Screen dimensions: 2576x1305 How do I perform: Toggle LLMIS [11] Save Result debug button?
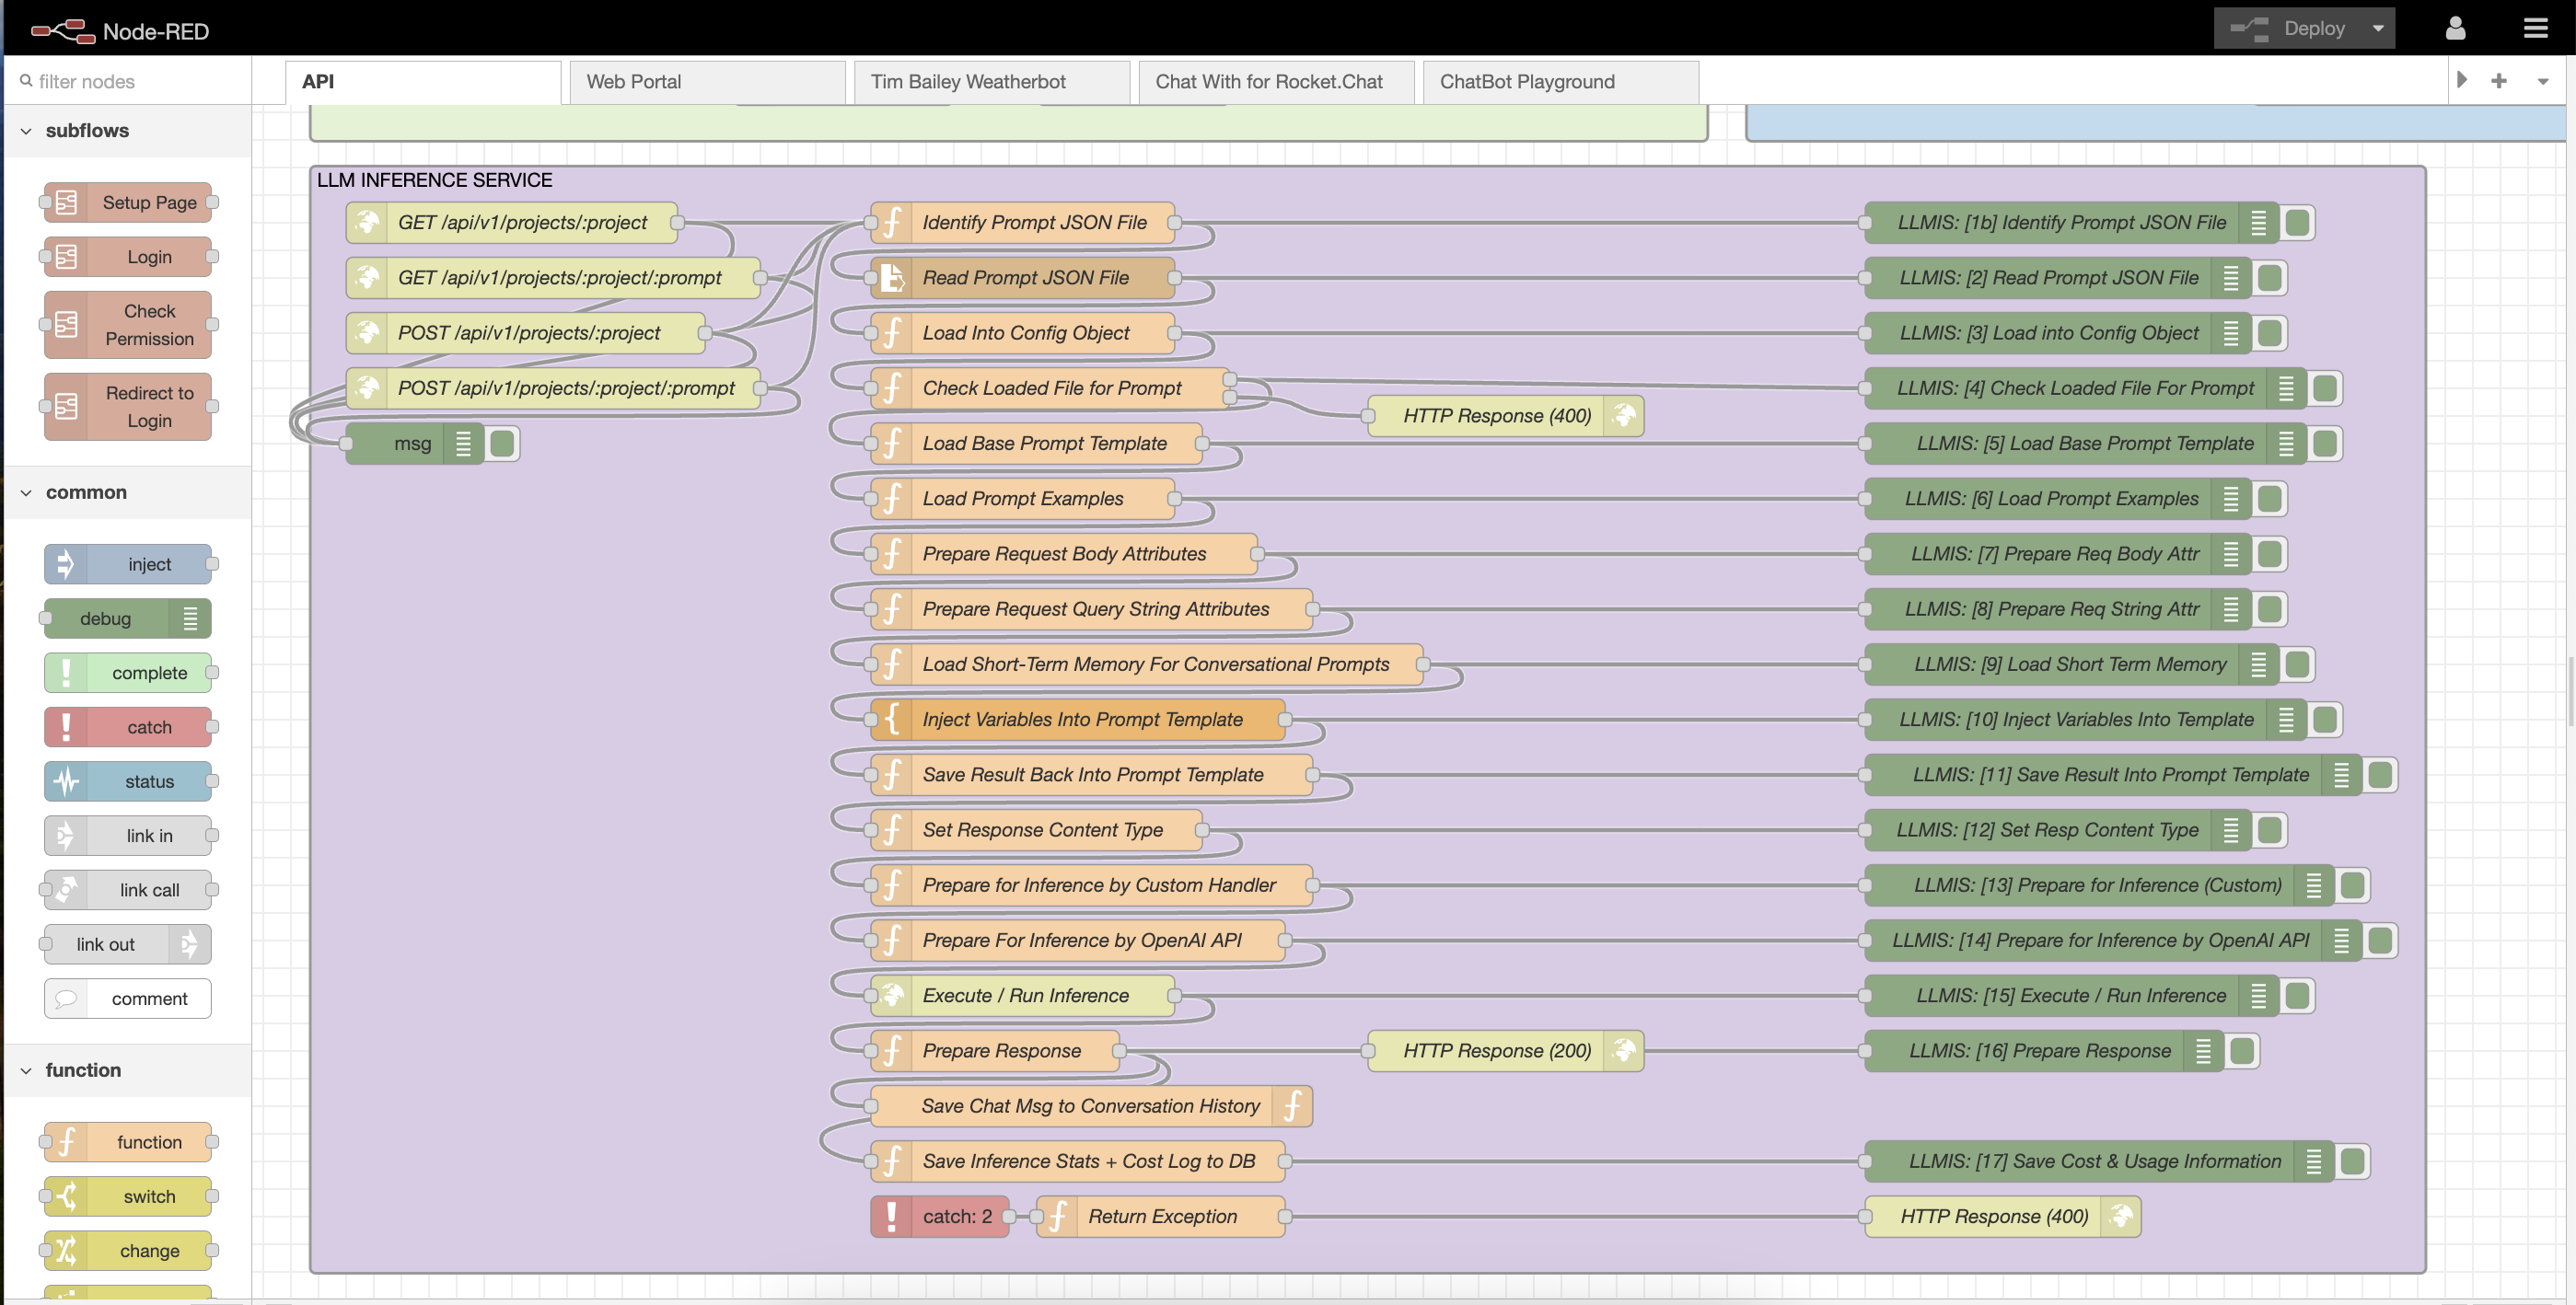2380,774
